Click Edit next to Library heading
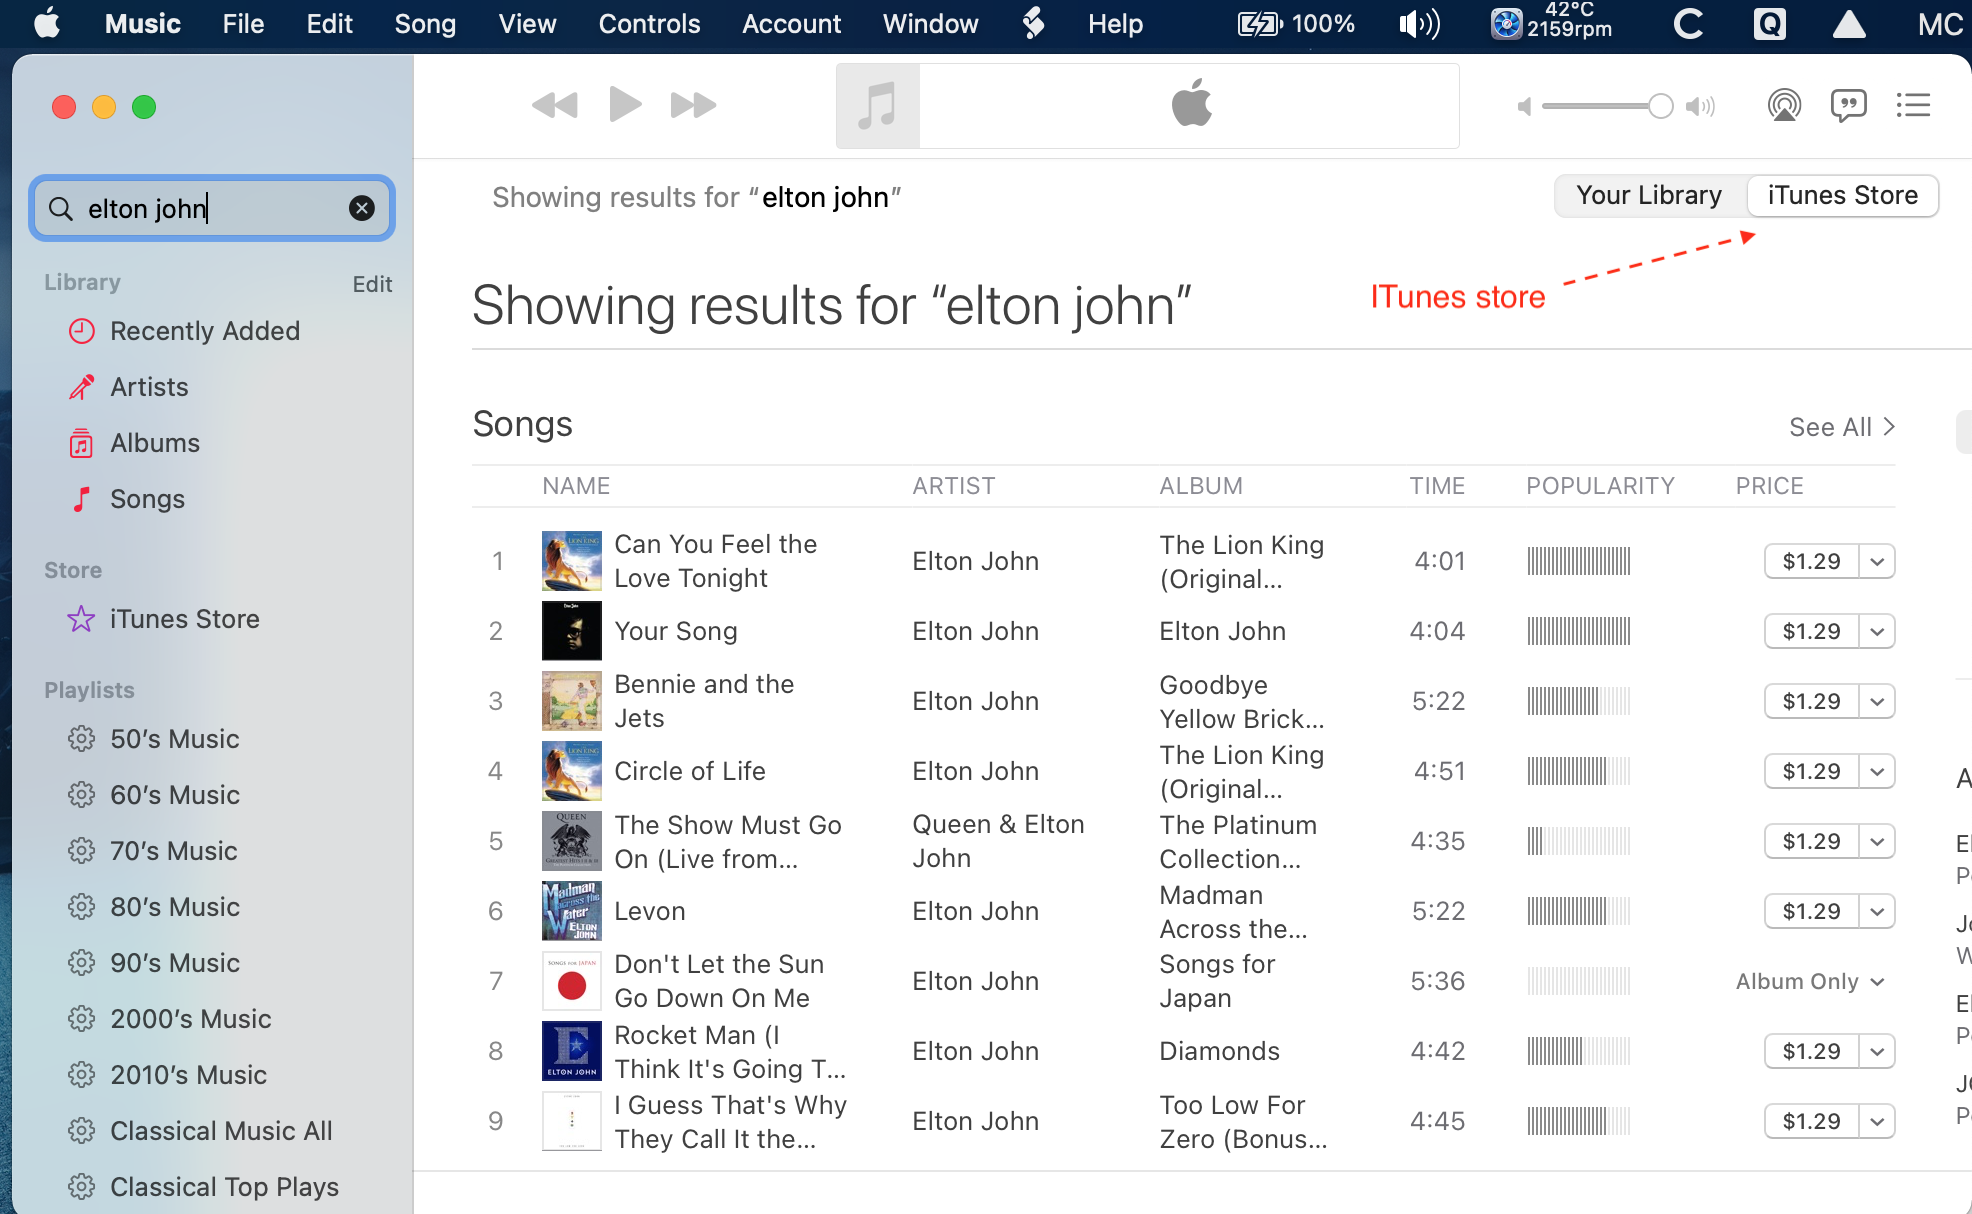Viewport: 1972px width, 1214px height. pos(372,284)
